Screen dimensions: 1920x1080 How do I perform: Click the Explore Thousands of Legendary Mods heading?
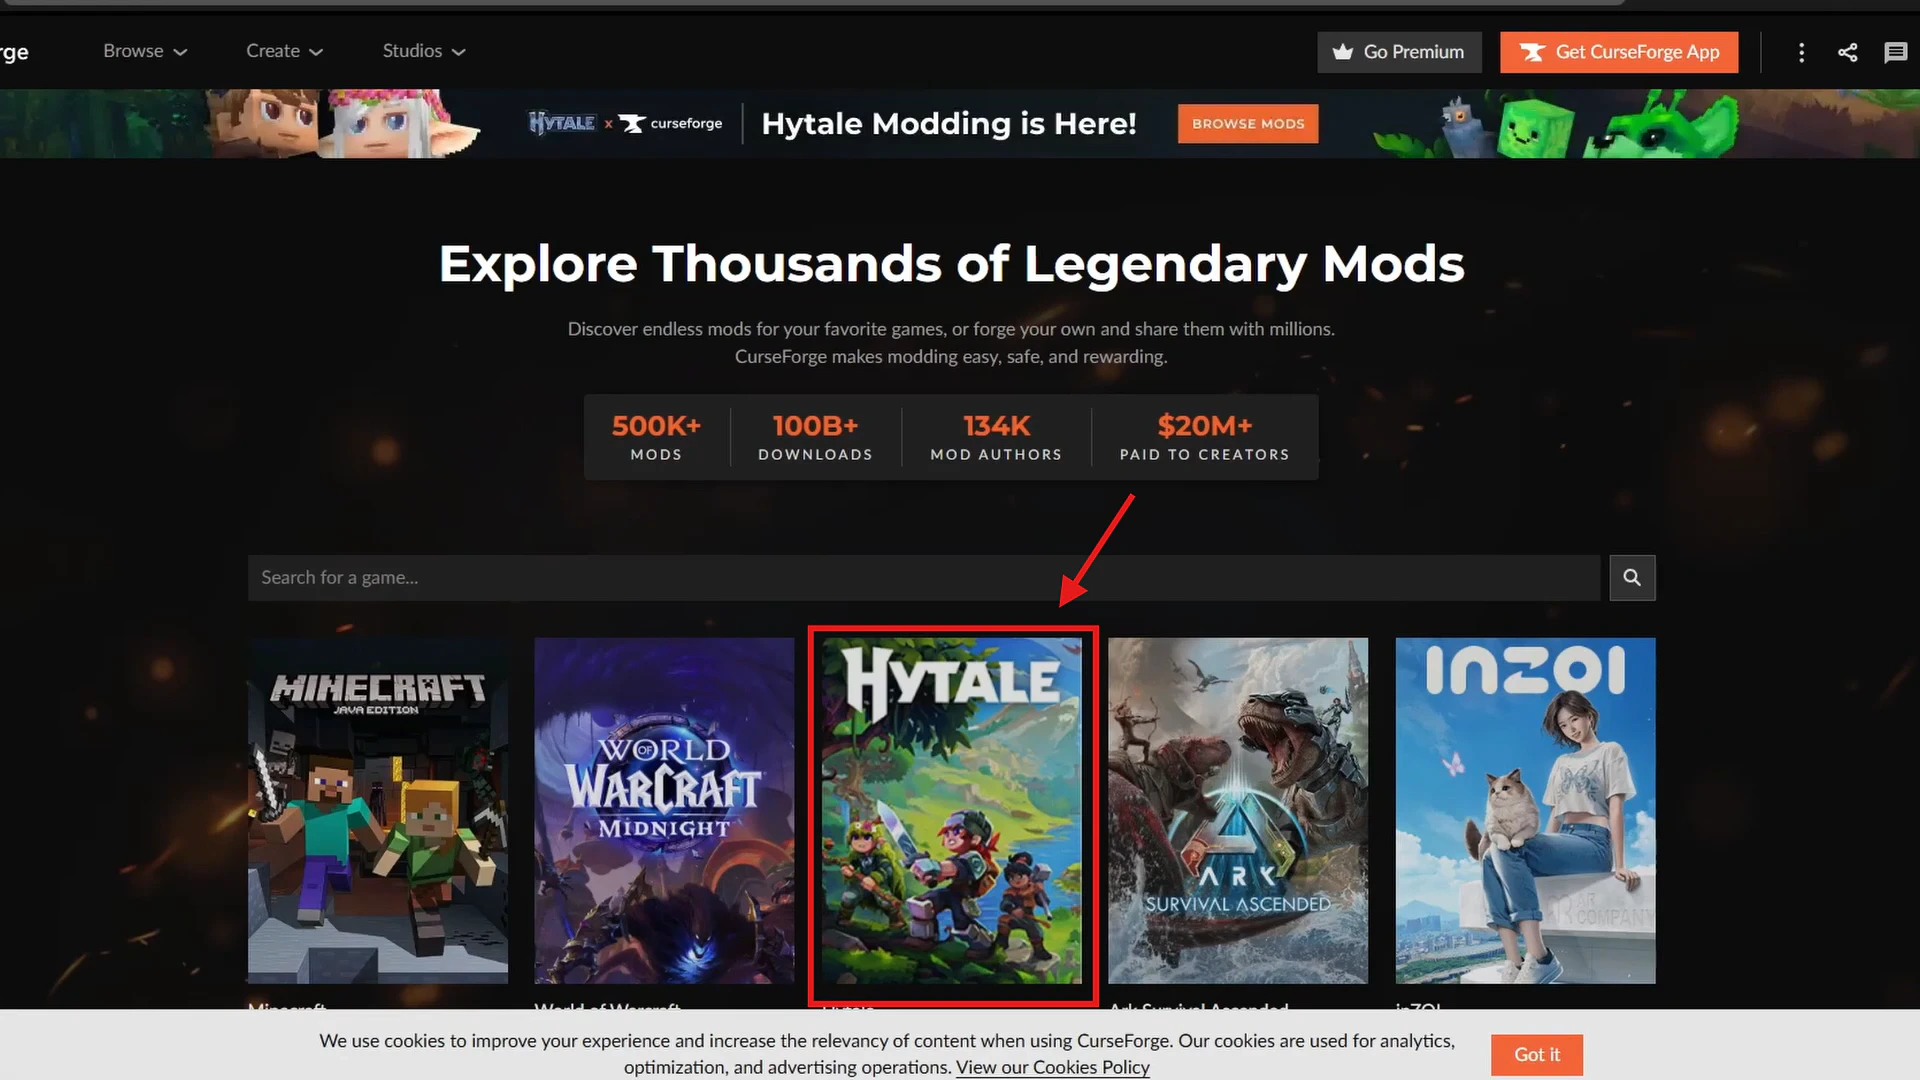pyautogui.click(x=952, y=265)
